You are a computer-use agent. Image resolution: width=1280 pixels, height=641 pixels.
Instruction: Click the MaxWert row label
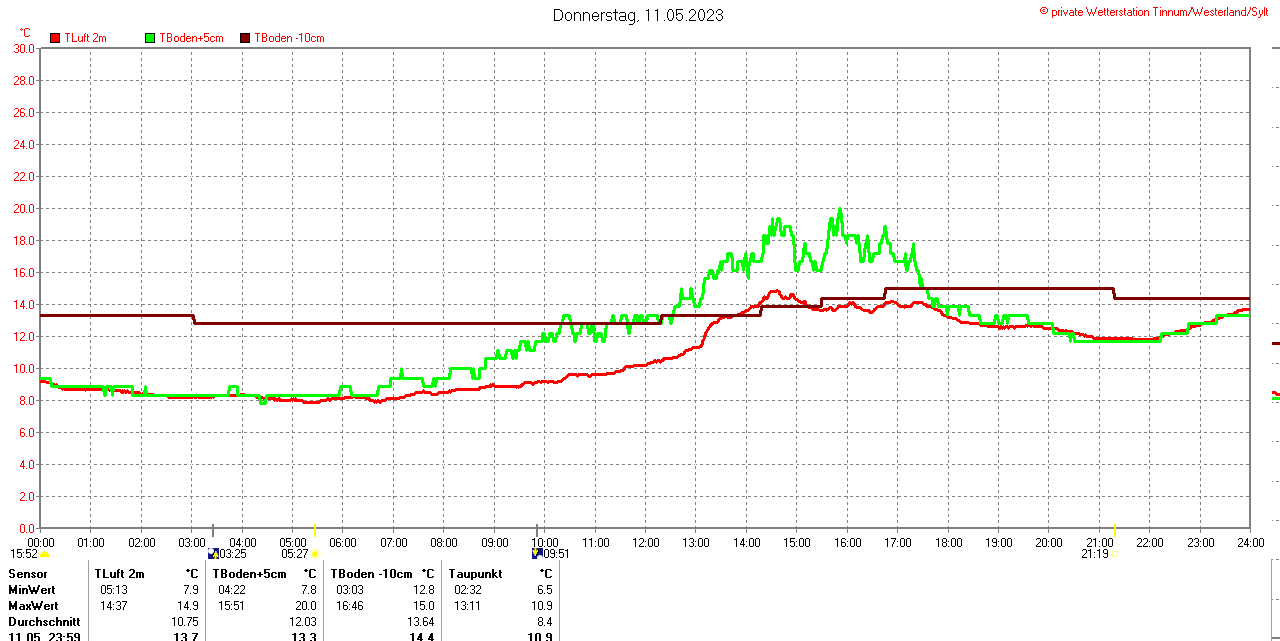point(33,606)
